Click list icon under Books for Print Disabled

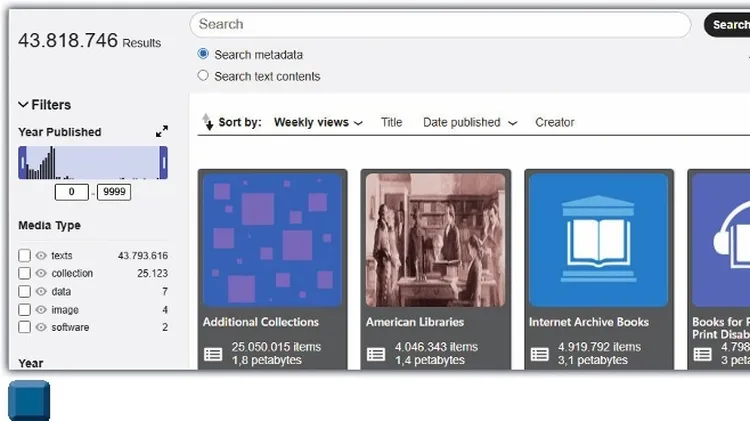(703, 354)
